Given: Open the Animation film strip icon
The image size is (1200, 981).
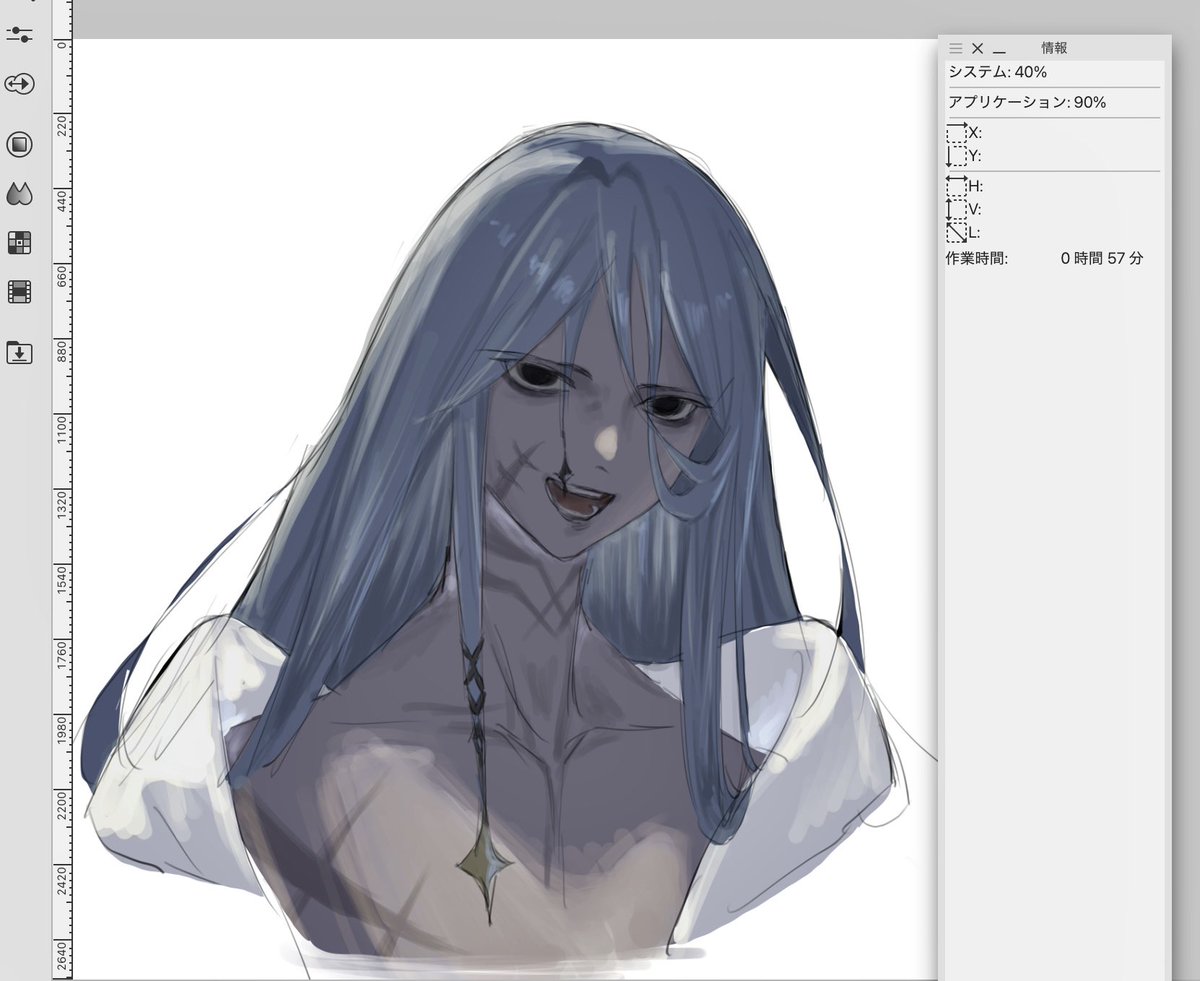Looking at the screenshot, I should pos(19,292).
